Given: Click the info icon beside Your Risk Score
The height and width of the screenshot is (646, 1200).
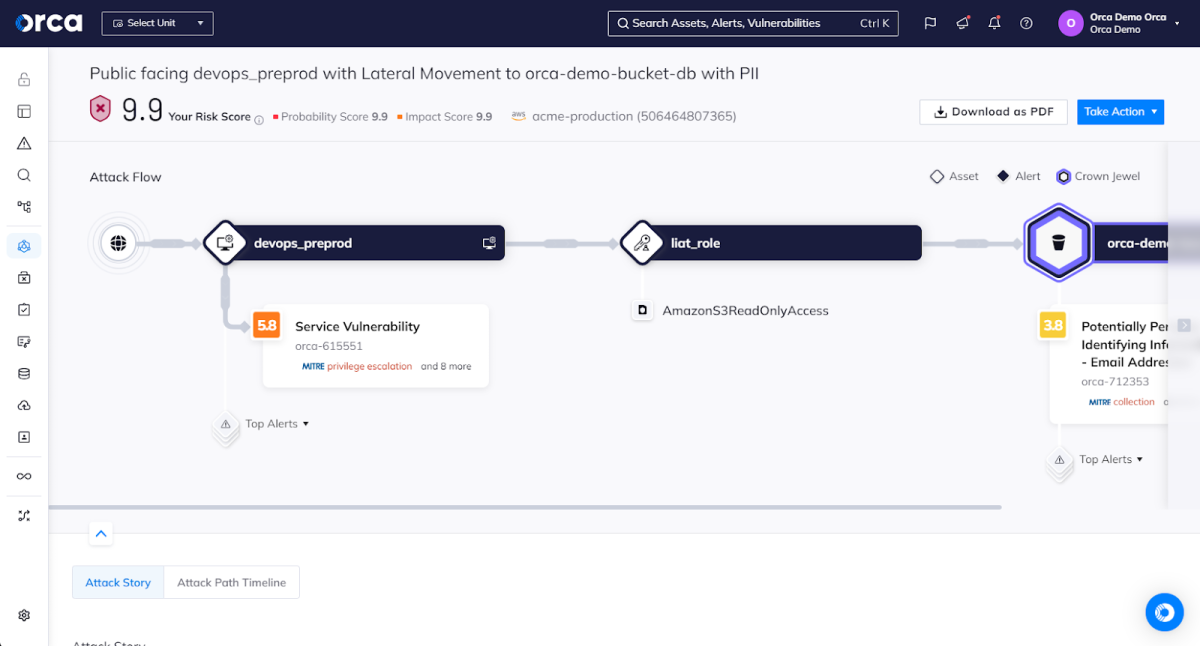Looking at the screenshot, I should (259, 120).
